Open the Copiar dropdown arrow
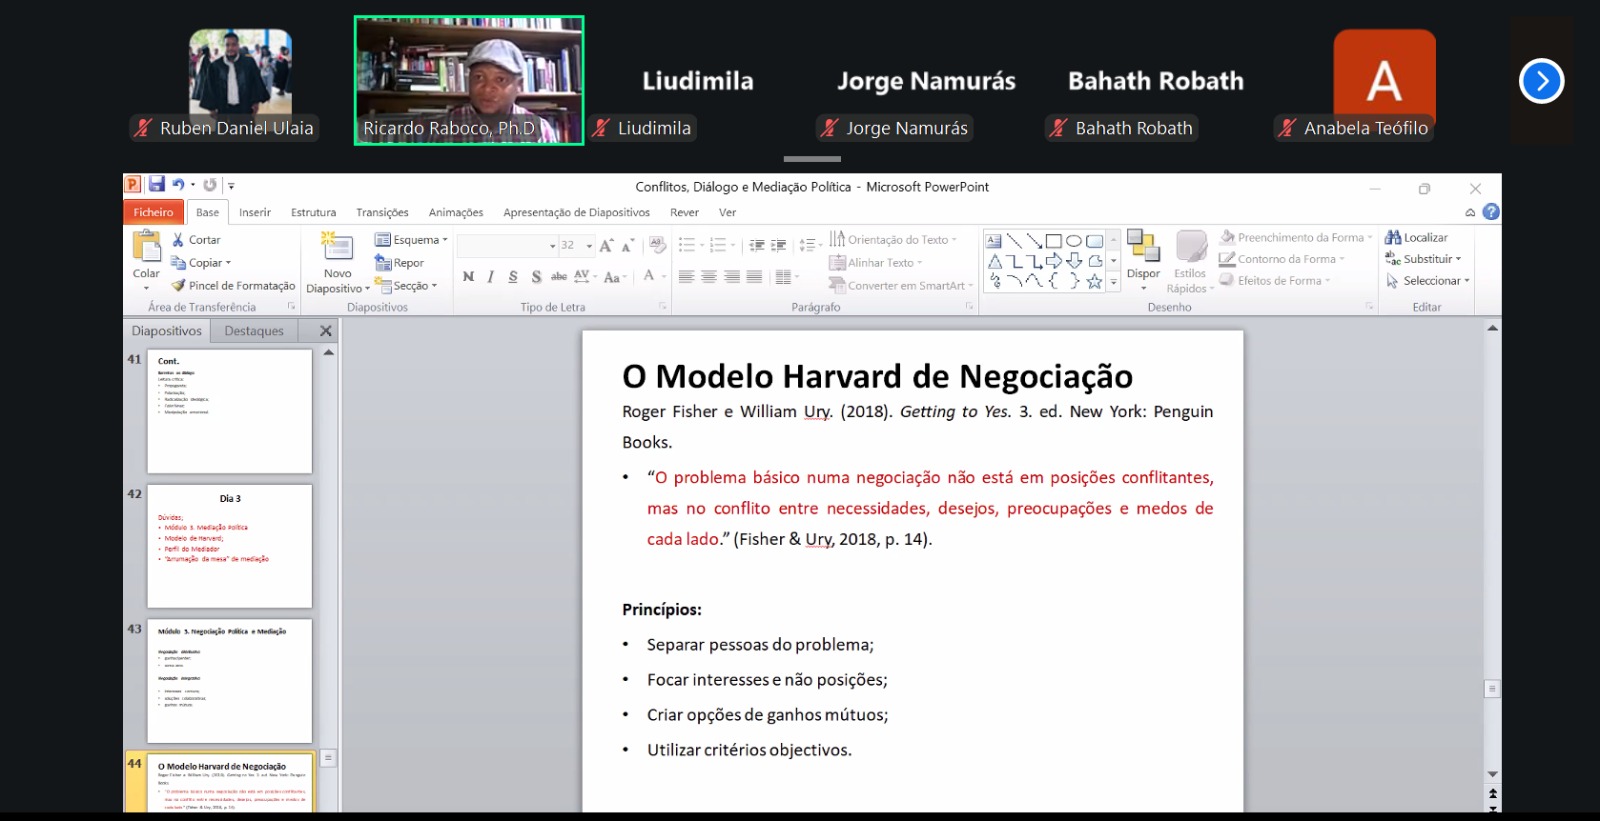This screenshot has width=1600, height=821. [x=228, y=263]
